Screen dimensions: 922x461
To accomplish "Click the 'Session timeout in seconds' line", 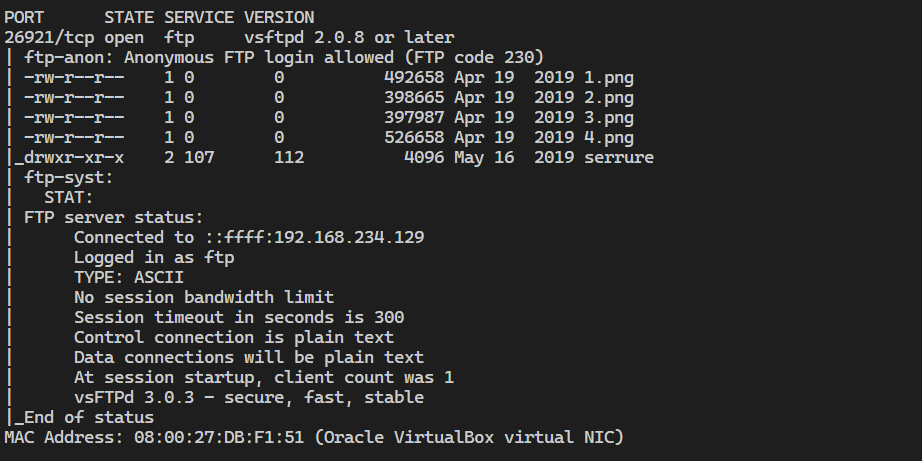I will point(239,318).
